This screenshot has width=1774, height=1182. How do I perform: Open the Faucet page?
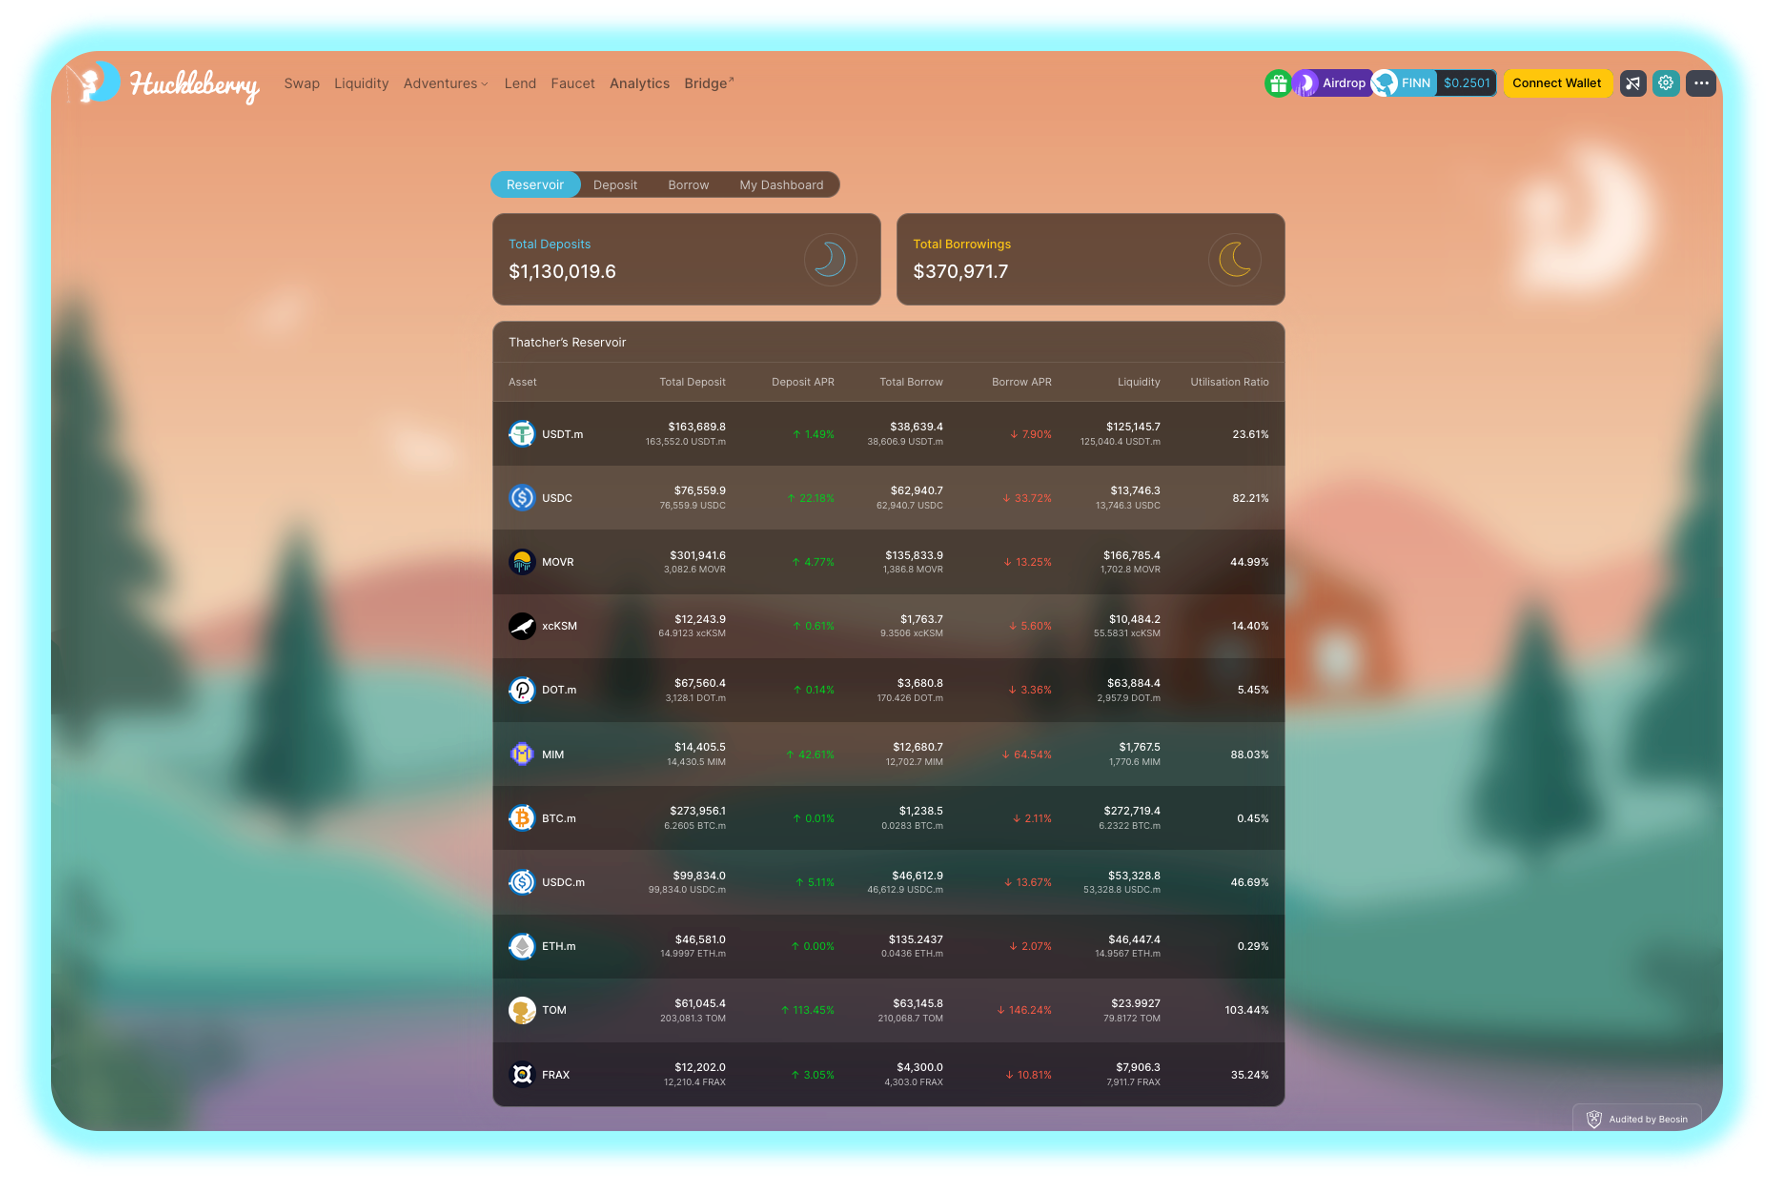(x=573, y=84)
